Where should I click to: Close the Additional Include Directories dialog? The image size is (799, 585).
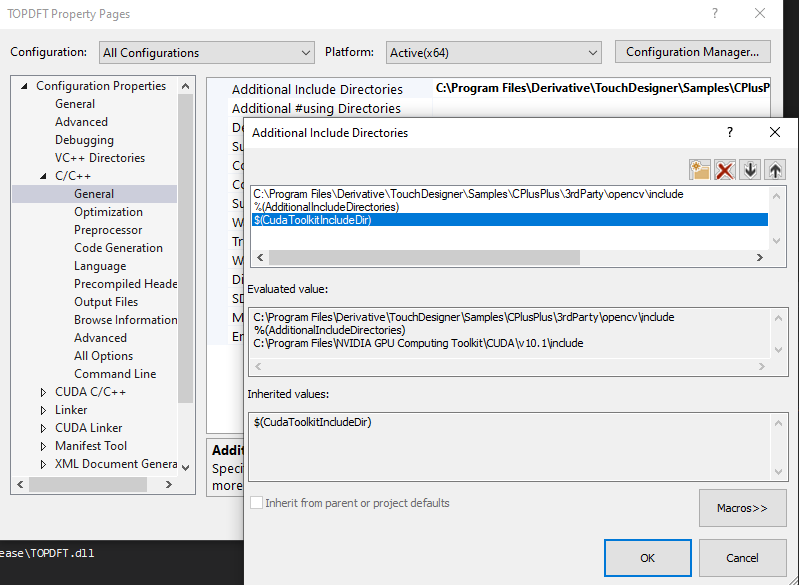775,132
